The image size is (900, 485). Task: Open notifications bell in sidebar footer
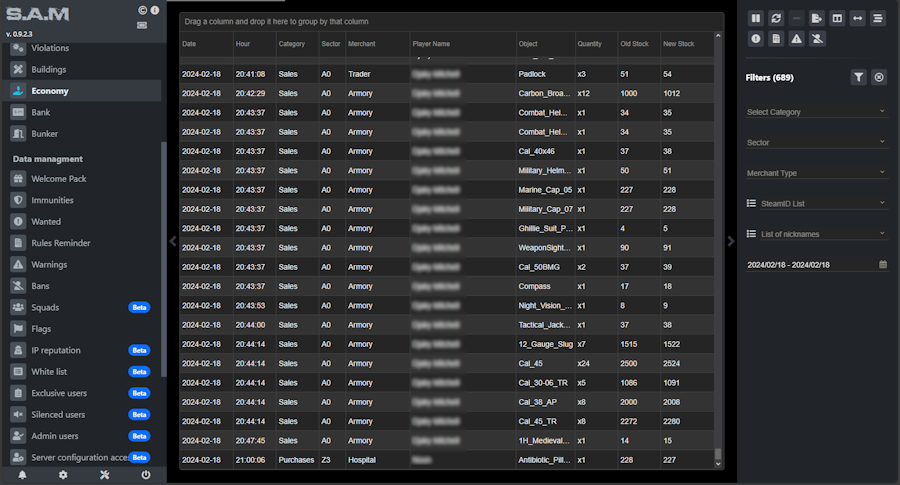click(x=22, y=475)
